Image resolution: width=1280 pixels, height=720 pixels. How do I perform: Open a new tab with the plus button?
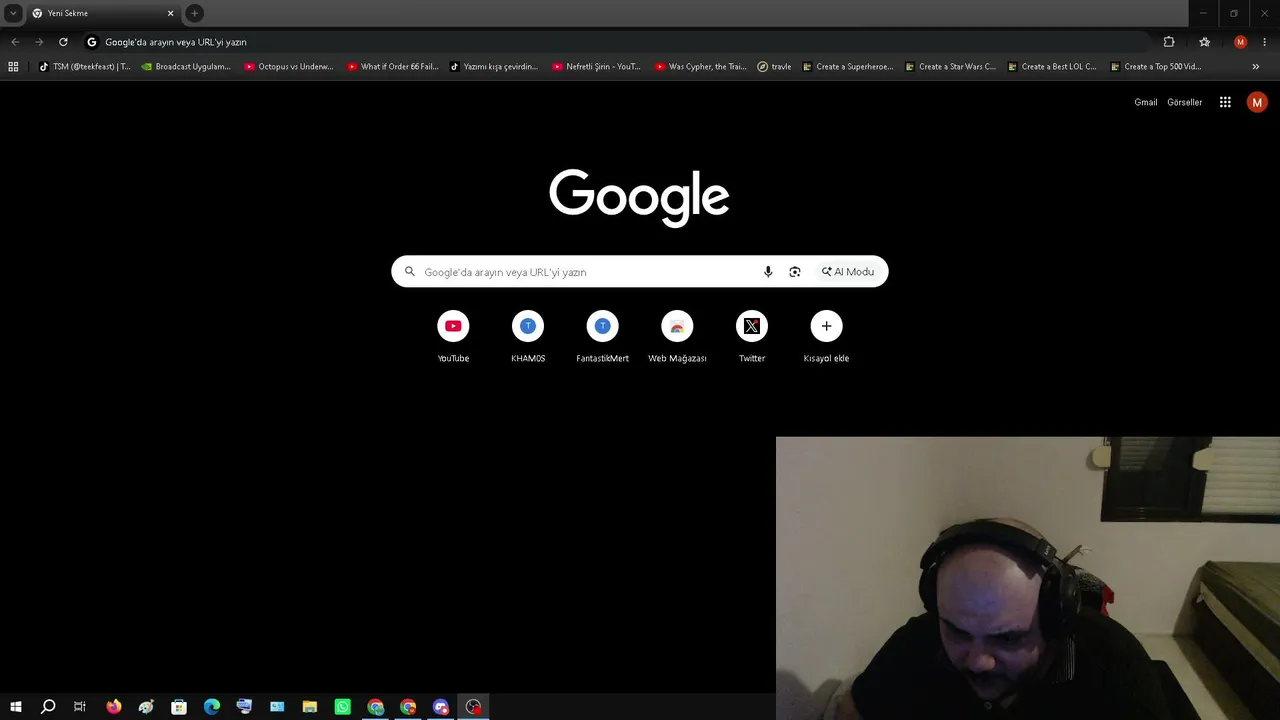pyautogui.click(x=195, y=13)
